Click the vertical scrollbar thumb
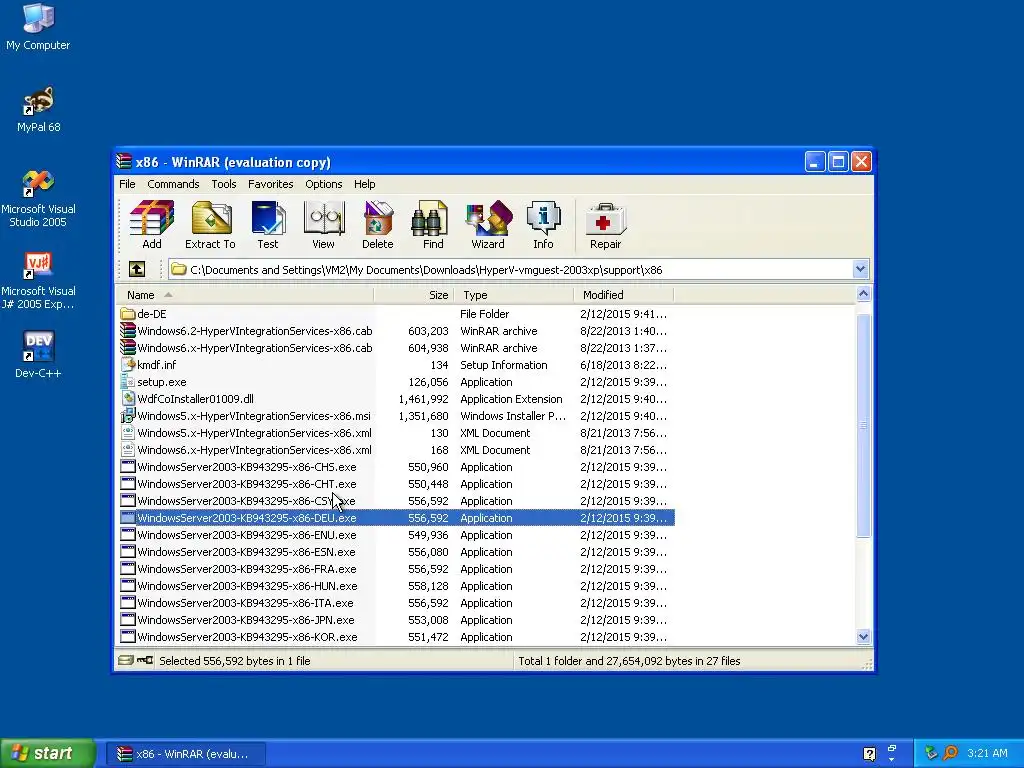This screenshot has height=768, width=1024. tap(863, 426)
